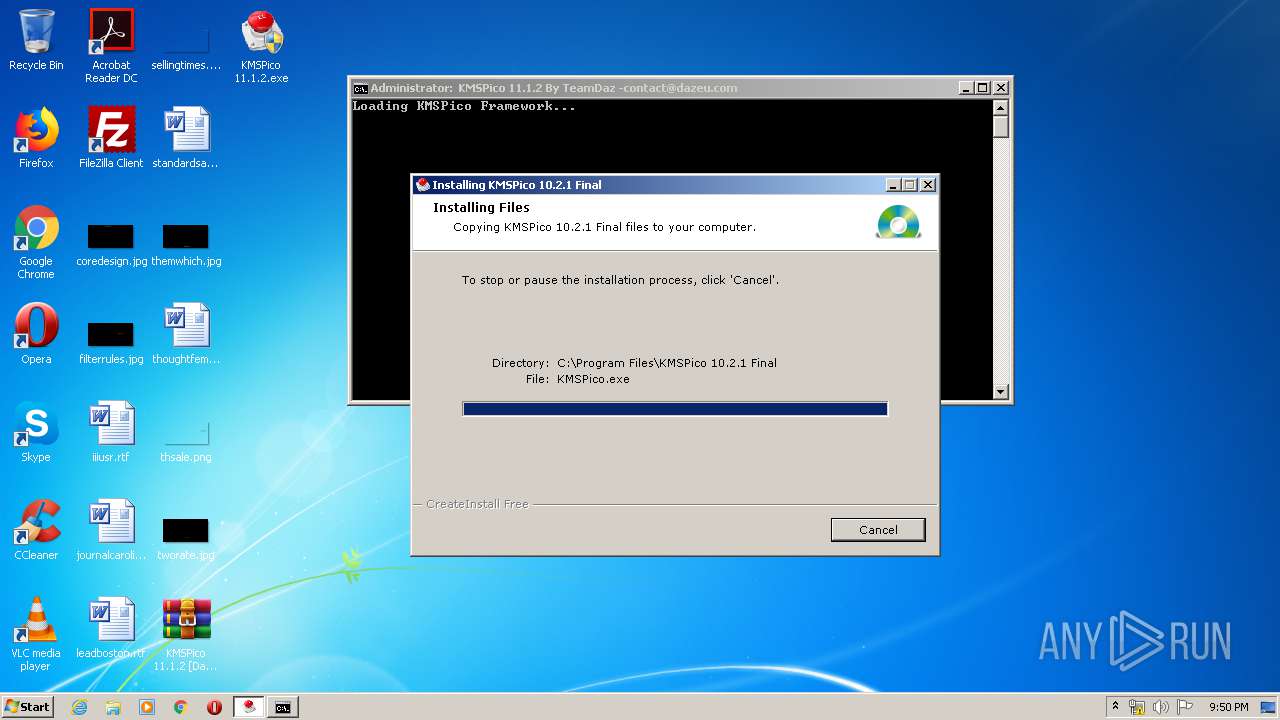This screenshot has height=720, width=1280.
Task: Click 'Loading KMSPico Framework...' console text
Action: pyautogui.click(x=464, y=106)
